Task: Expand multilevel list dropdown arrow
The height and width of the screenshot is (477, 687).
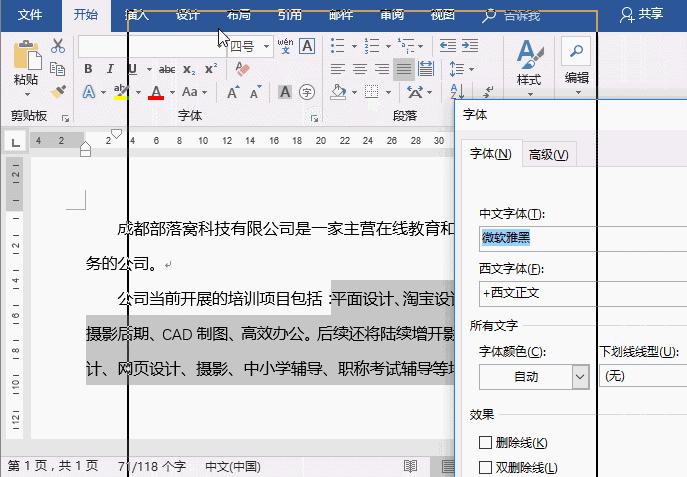Action: click(x=421, y=46)
